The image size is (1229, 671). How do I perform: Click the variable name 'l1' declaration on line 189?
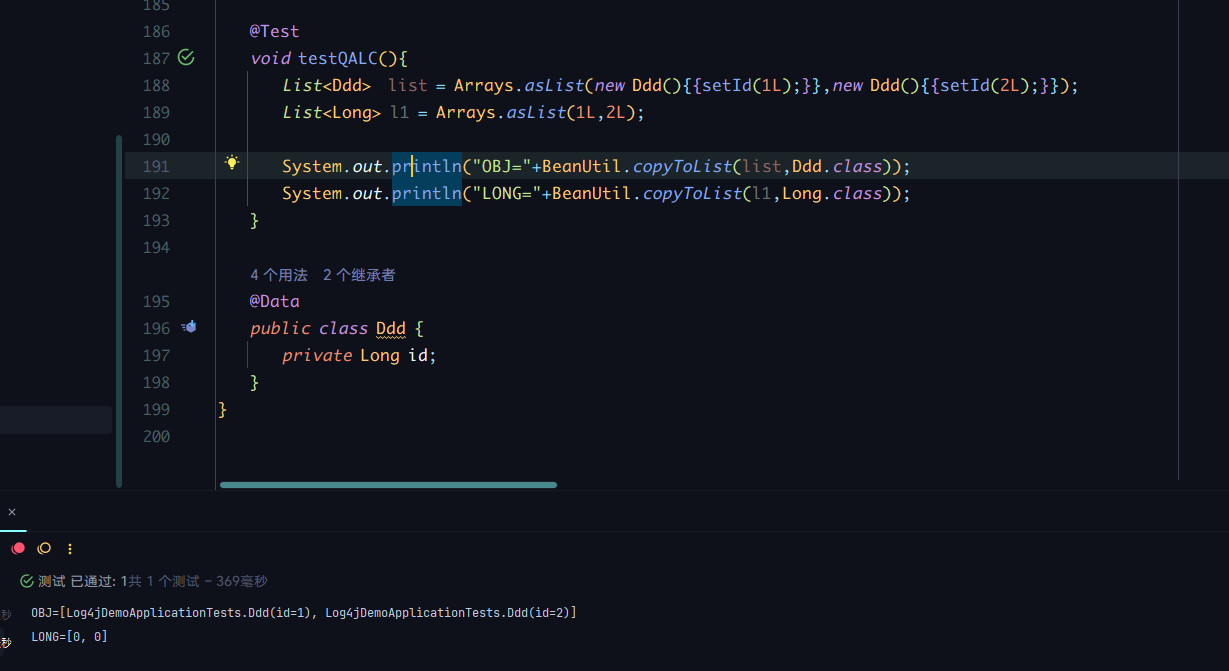pos(398,112)
